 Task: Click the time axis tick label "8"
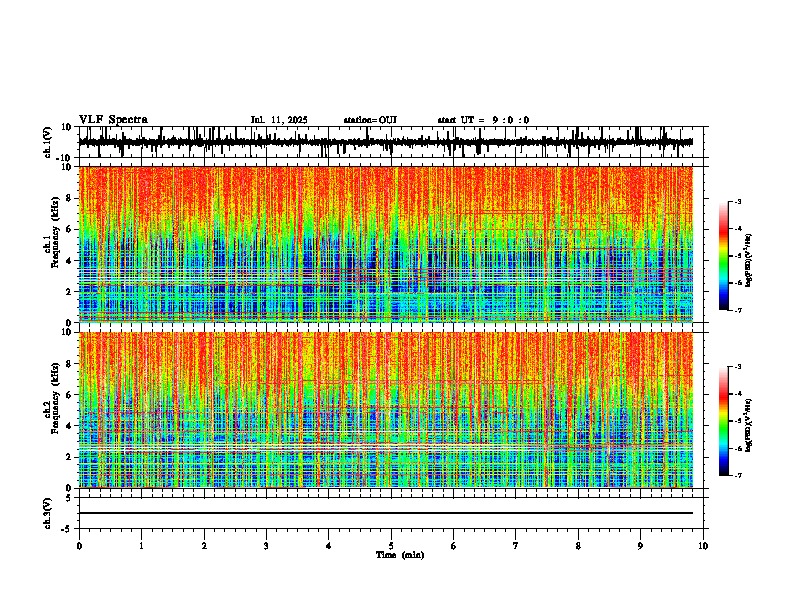[x=578, y=546]
